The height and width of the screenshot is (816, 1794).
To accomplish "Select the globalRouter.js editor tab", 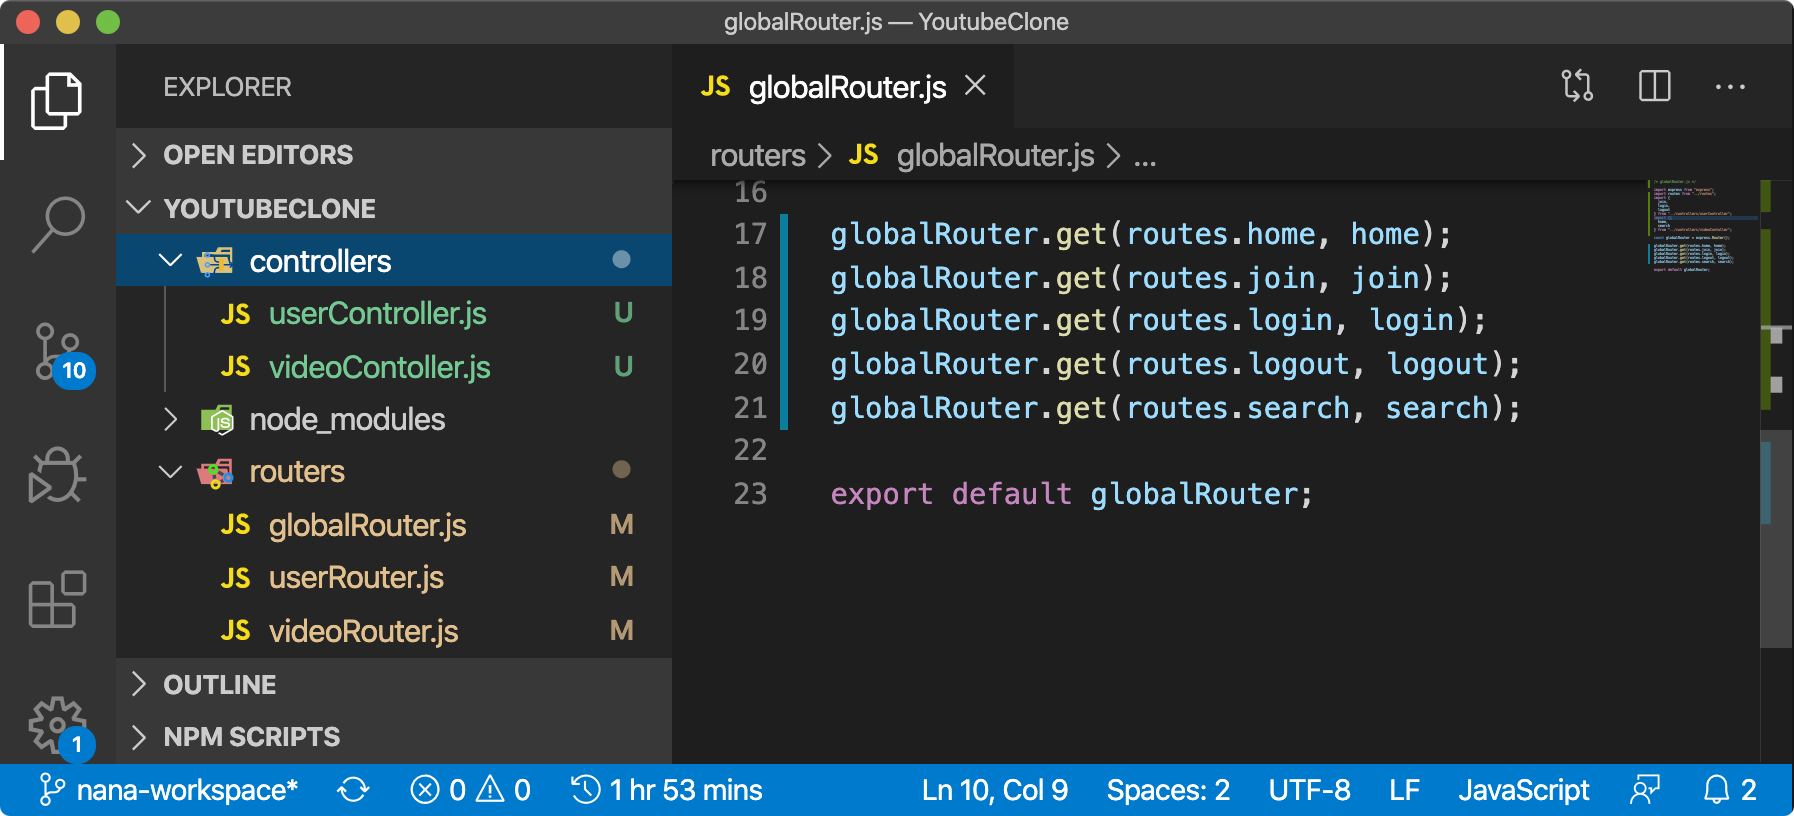I will point(845,87).
